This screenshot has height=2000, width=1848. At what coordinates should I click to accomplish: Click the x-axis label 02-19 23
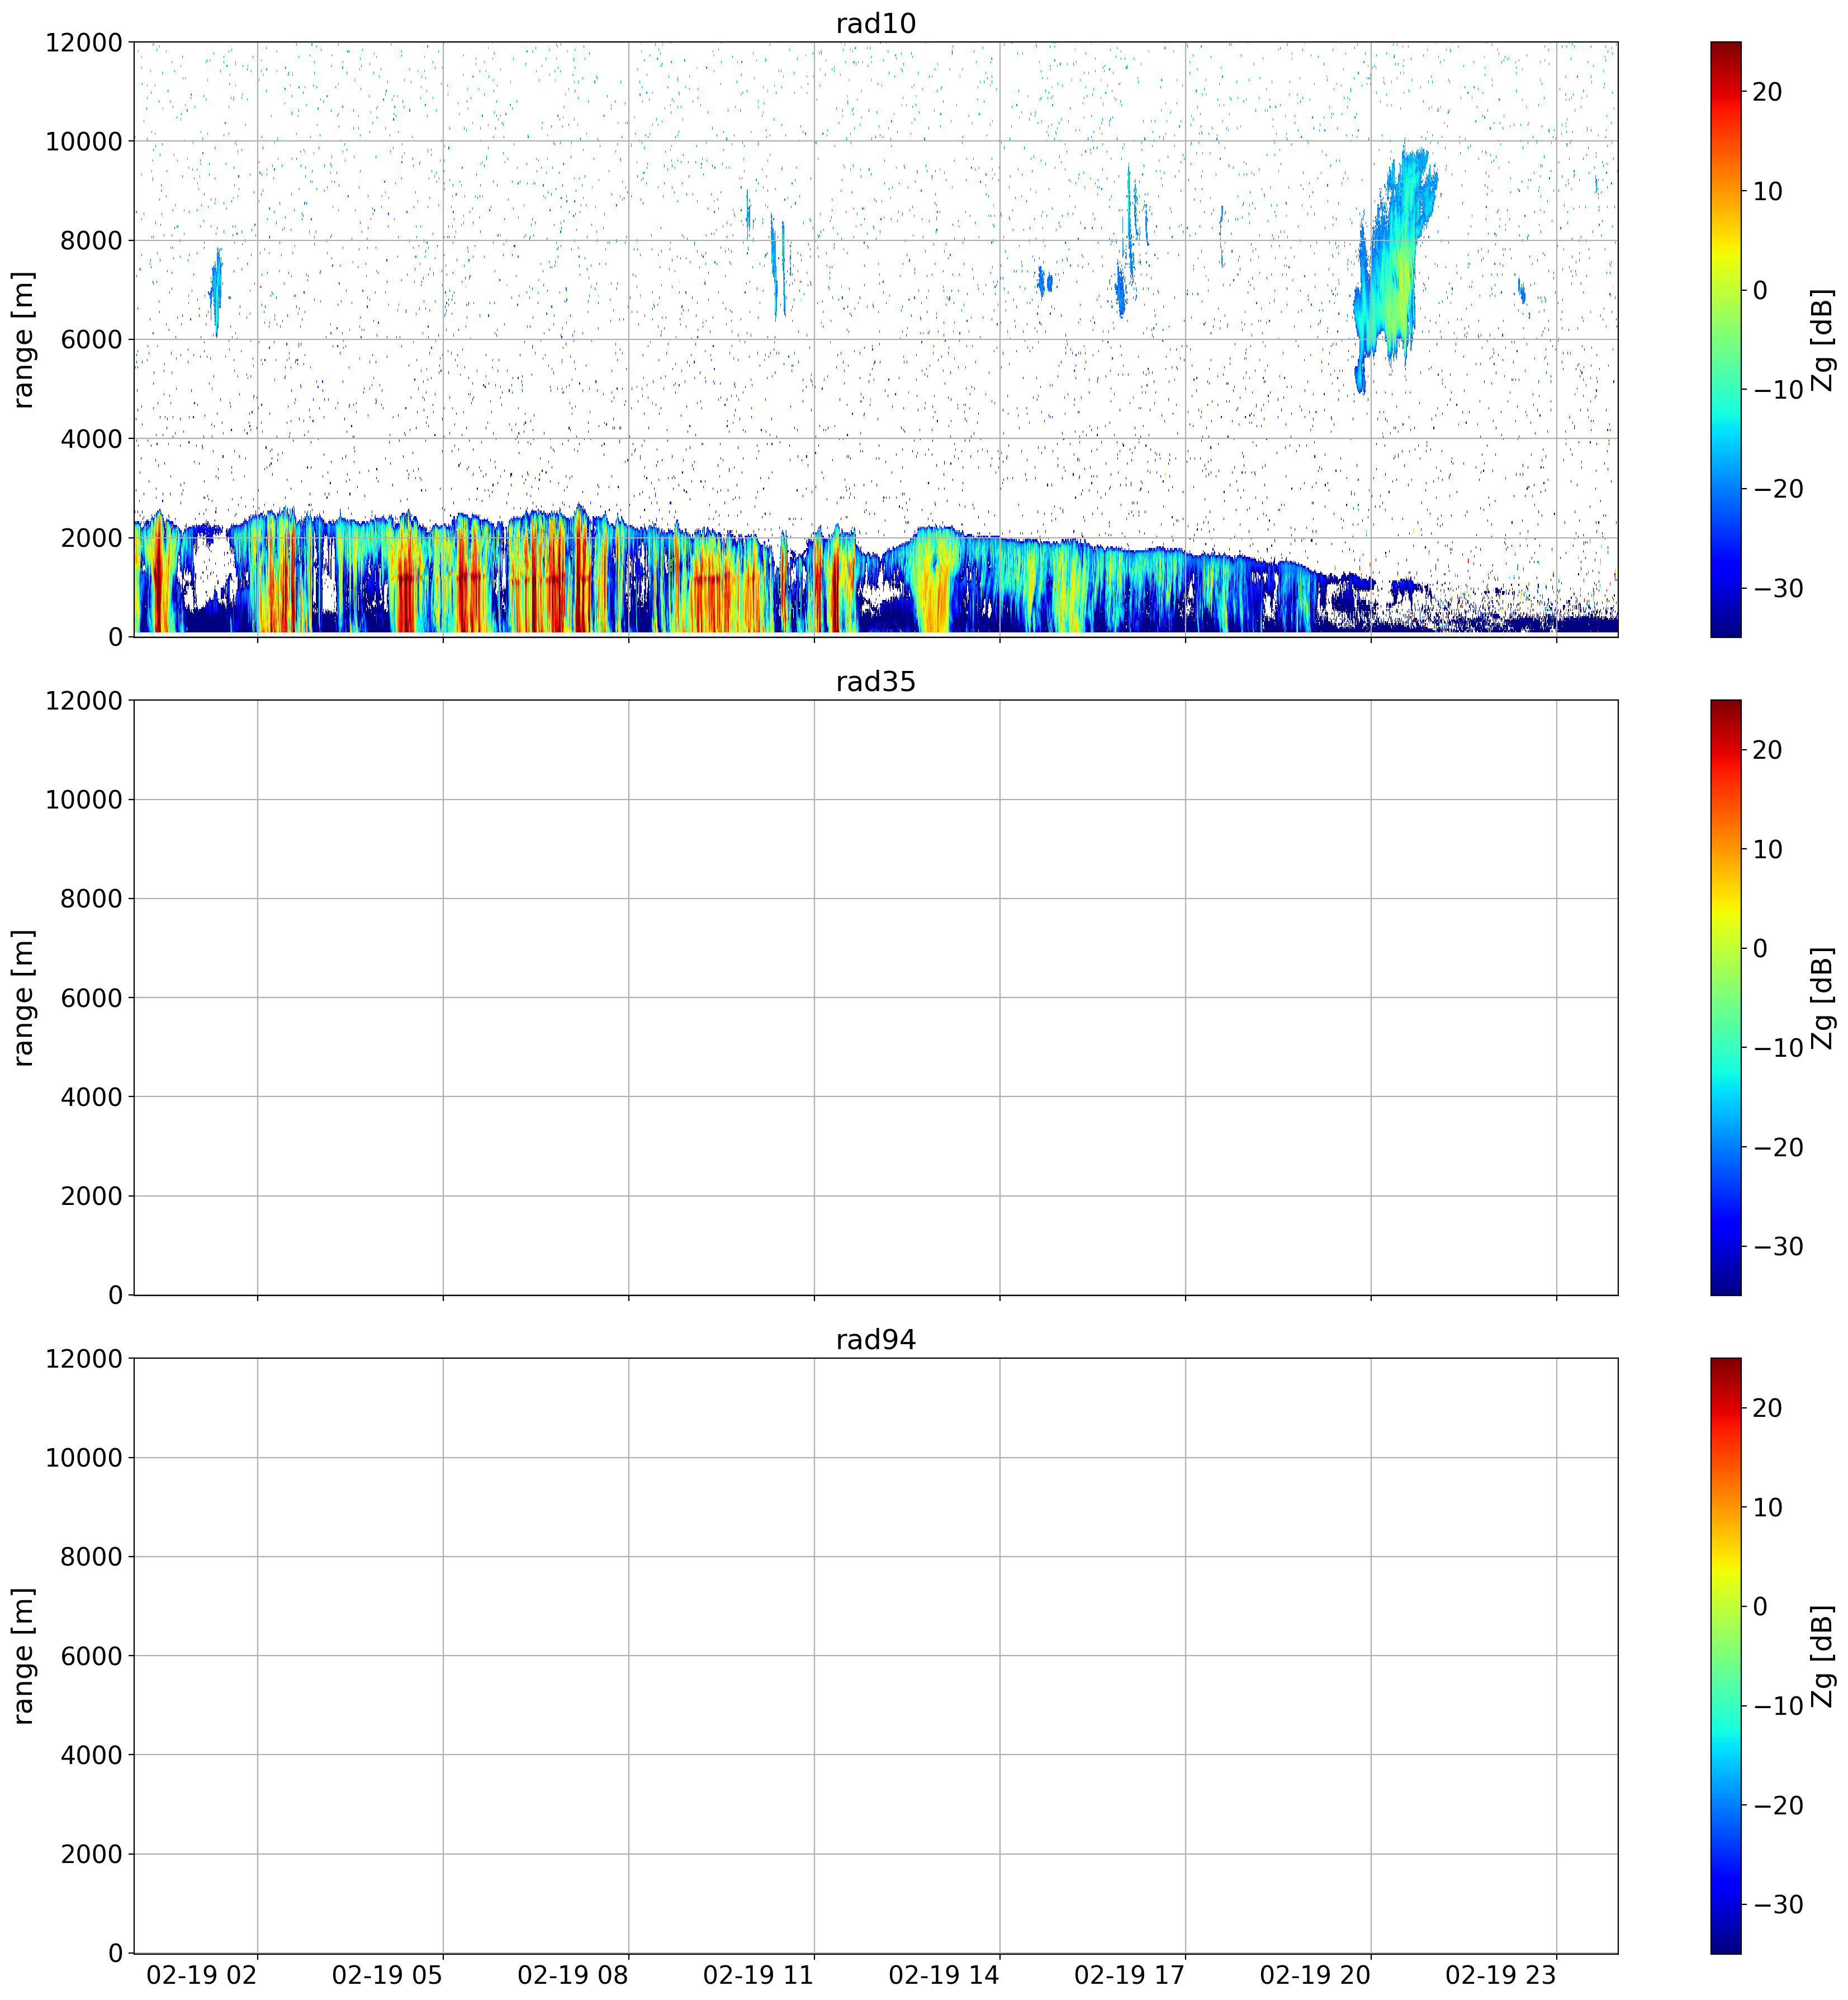point(1501,1975)
